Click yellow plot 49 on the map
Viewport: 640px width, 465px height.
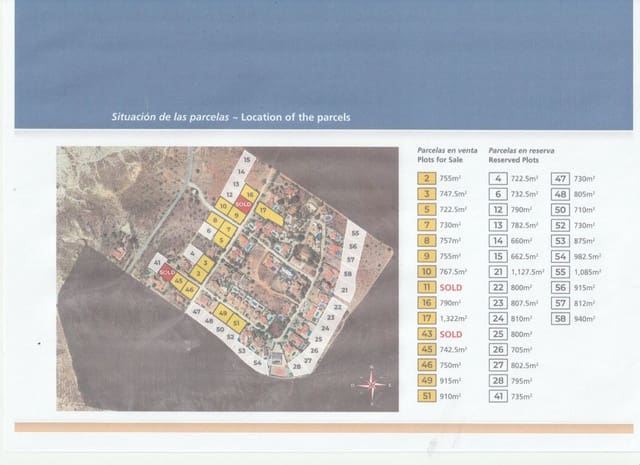coord(223,314)
